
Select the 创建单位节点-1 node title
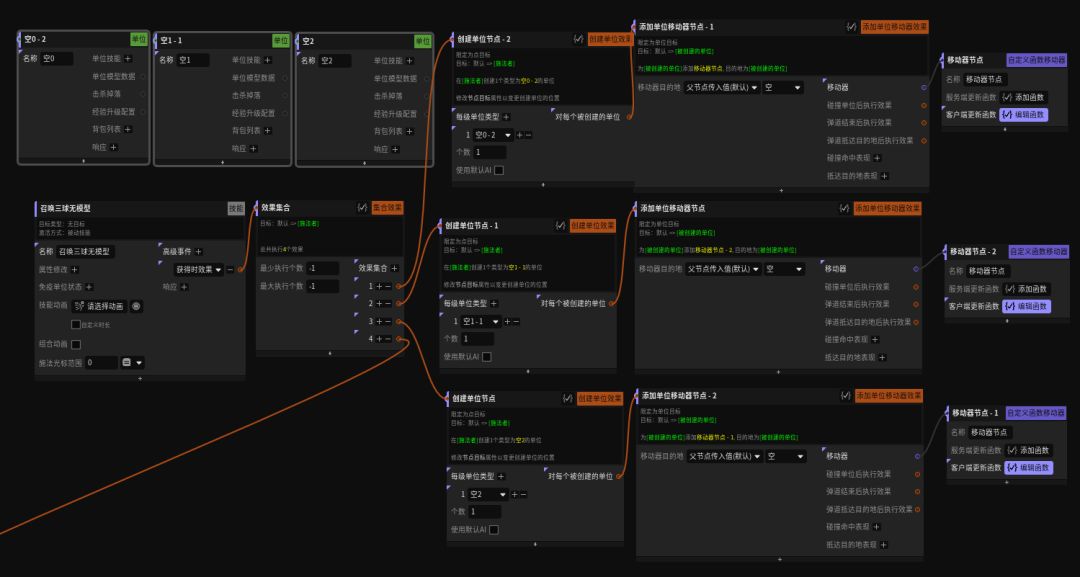pyautogui.click(x=472, y=225)
